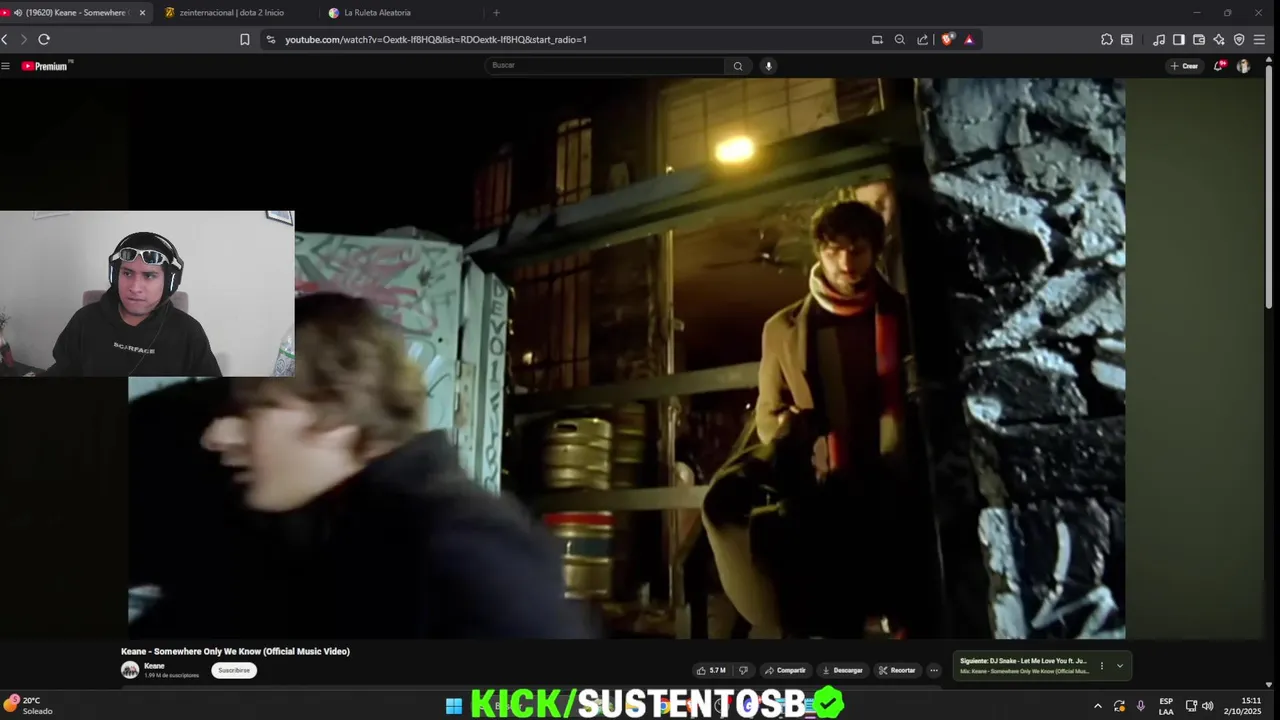Share this page via the share icon
The image size is (1280, 720).
[x=923, y=40]
